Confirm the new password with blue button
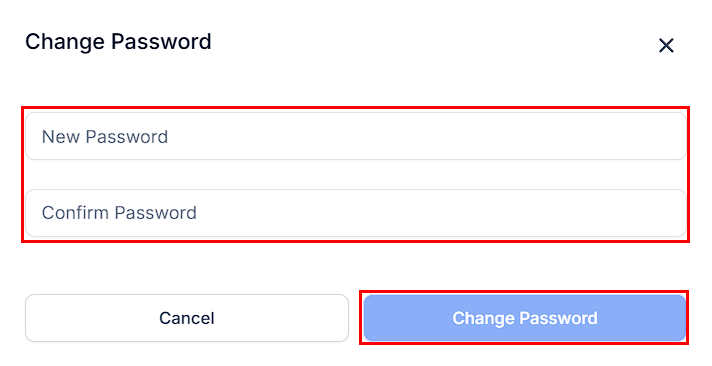This screenshot has height=366, width=712. (x=524, y=318)
